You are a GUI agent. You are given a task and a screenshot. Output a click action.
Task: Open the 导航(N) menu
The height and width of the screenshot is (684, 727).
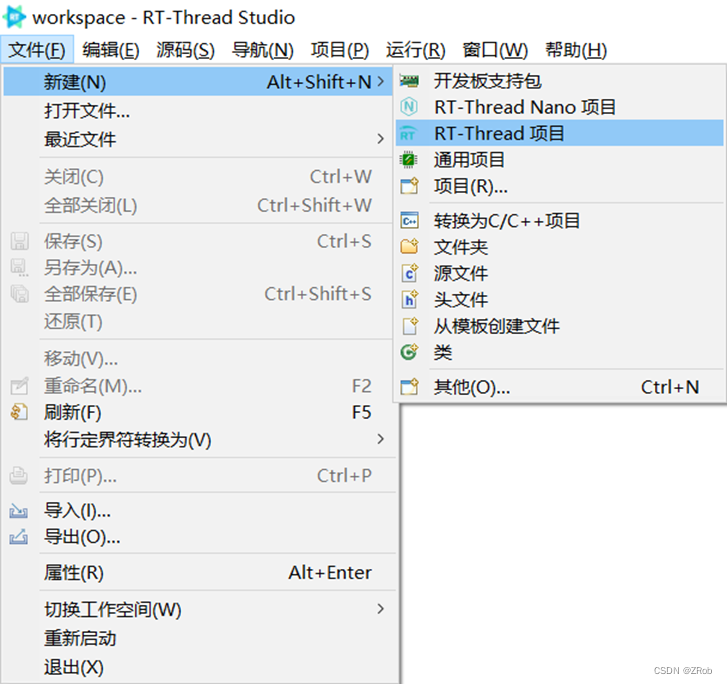262,50
